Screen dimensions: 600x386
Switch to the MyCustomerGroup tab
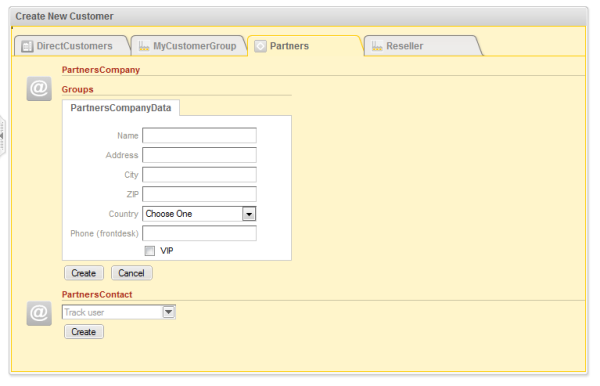tap(188, 46)
